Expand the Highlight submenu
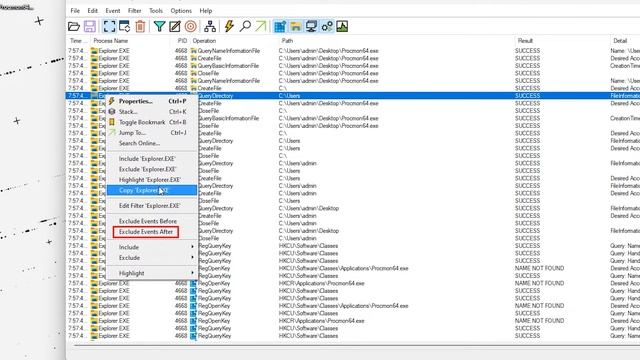Screen dimensions: 640x360 pos(152,273)
